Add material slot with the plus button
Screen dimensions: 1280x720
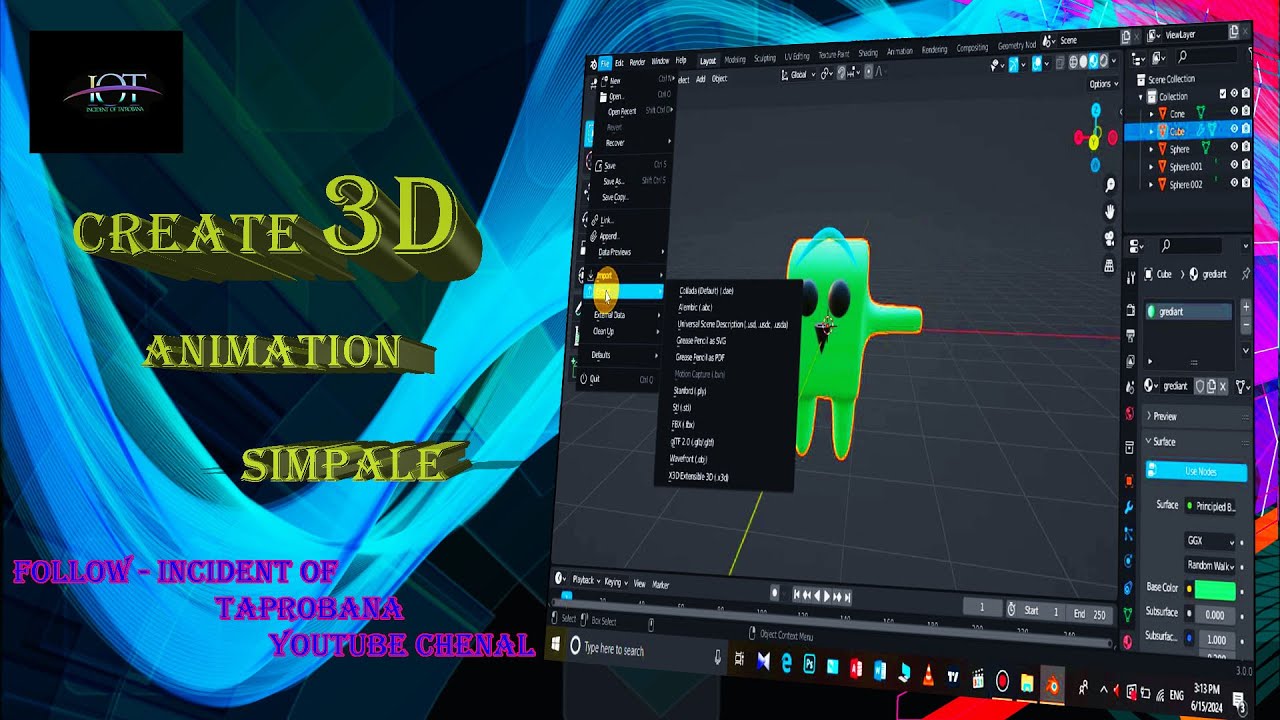pos(1246,307)
